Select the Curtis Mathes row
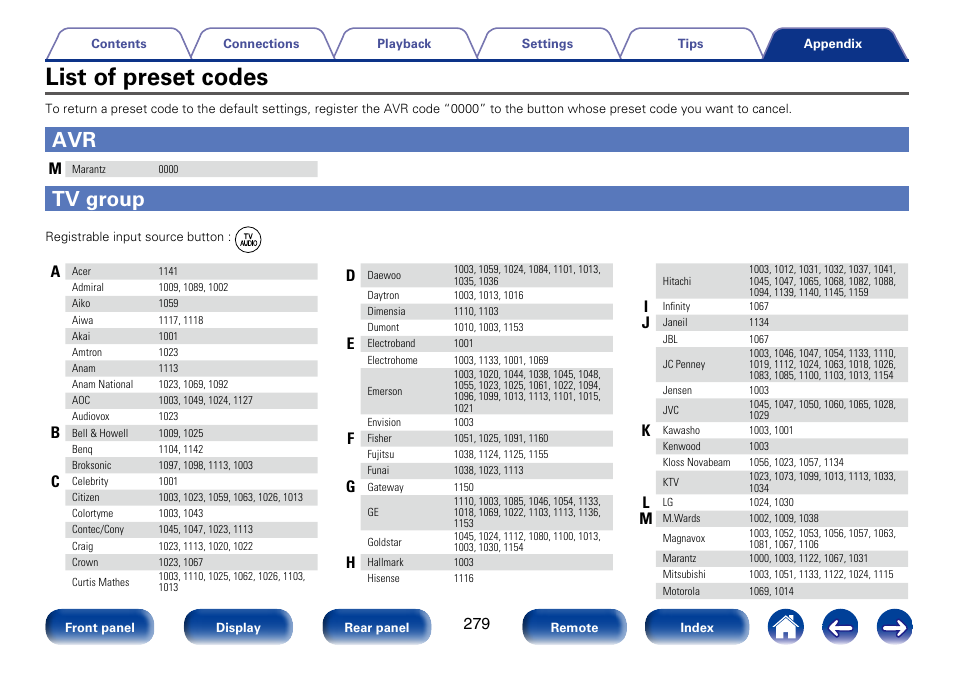This screenshot has width=954, height=673. [x=191, y=582]
